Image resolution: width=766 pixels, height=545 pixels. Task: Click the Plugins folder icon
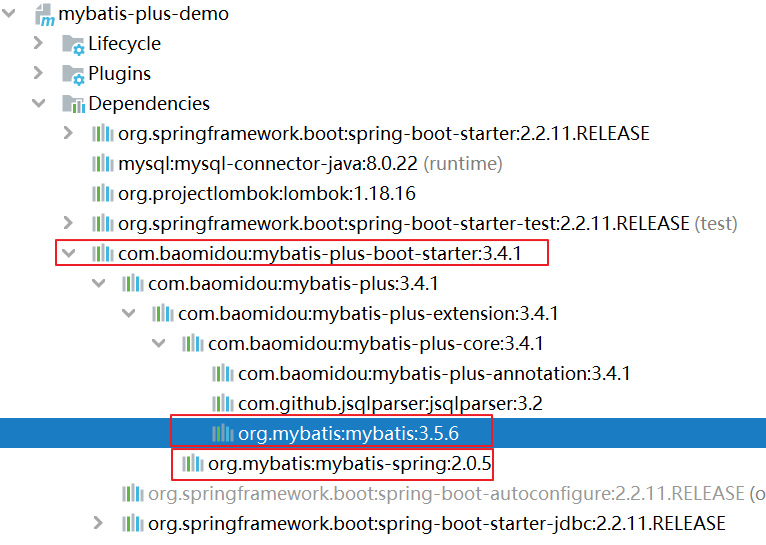point(73,74)
